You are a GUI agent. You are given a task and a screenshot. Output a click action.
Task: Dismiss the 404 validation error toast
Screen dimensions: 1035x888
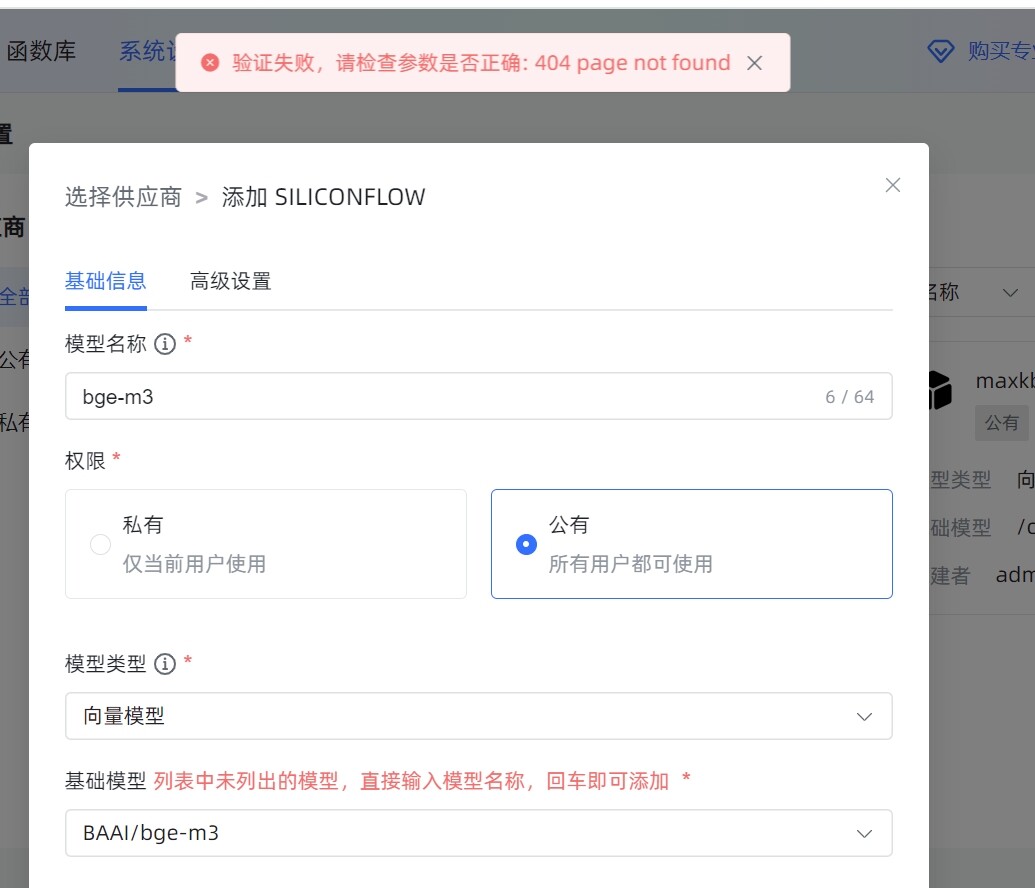[754, 63]
